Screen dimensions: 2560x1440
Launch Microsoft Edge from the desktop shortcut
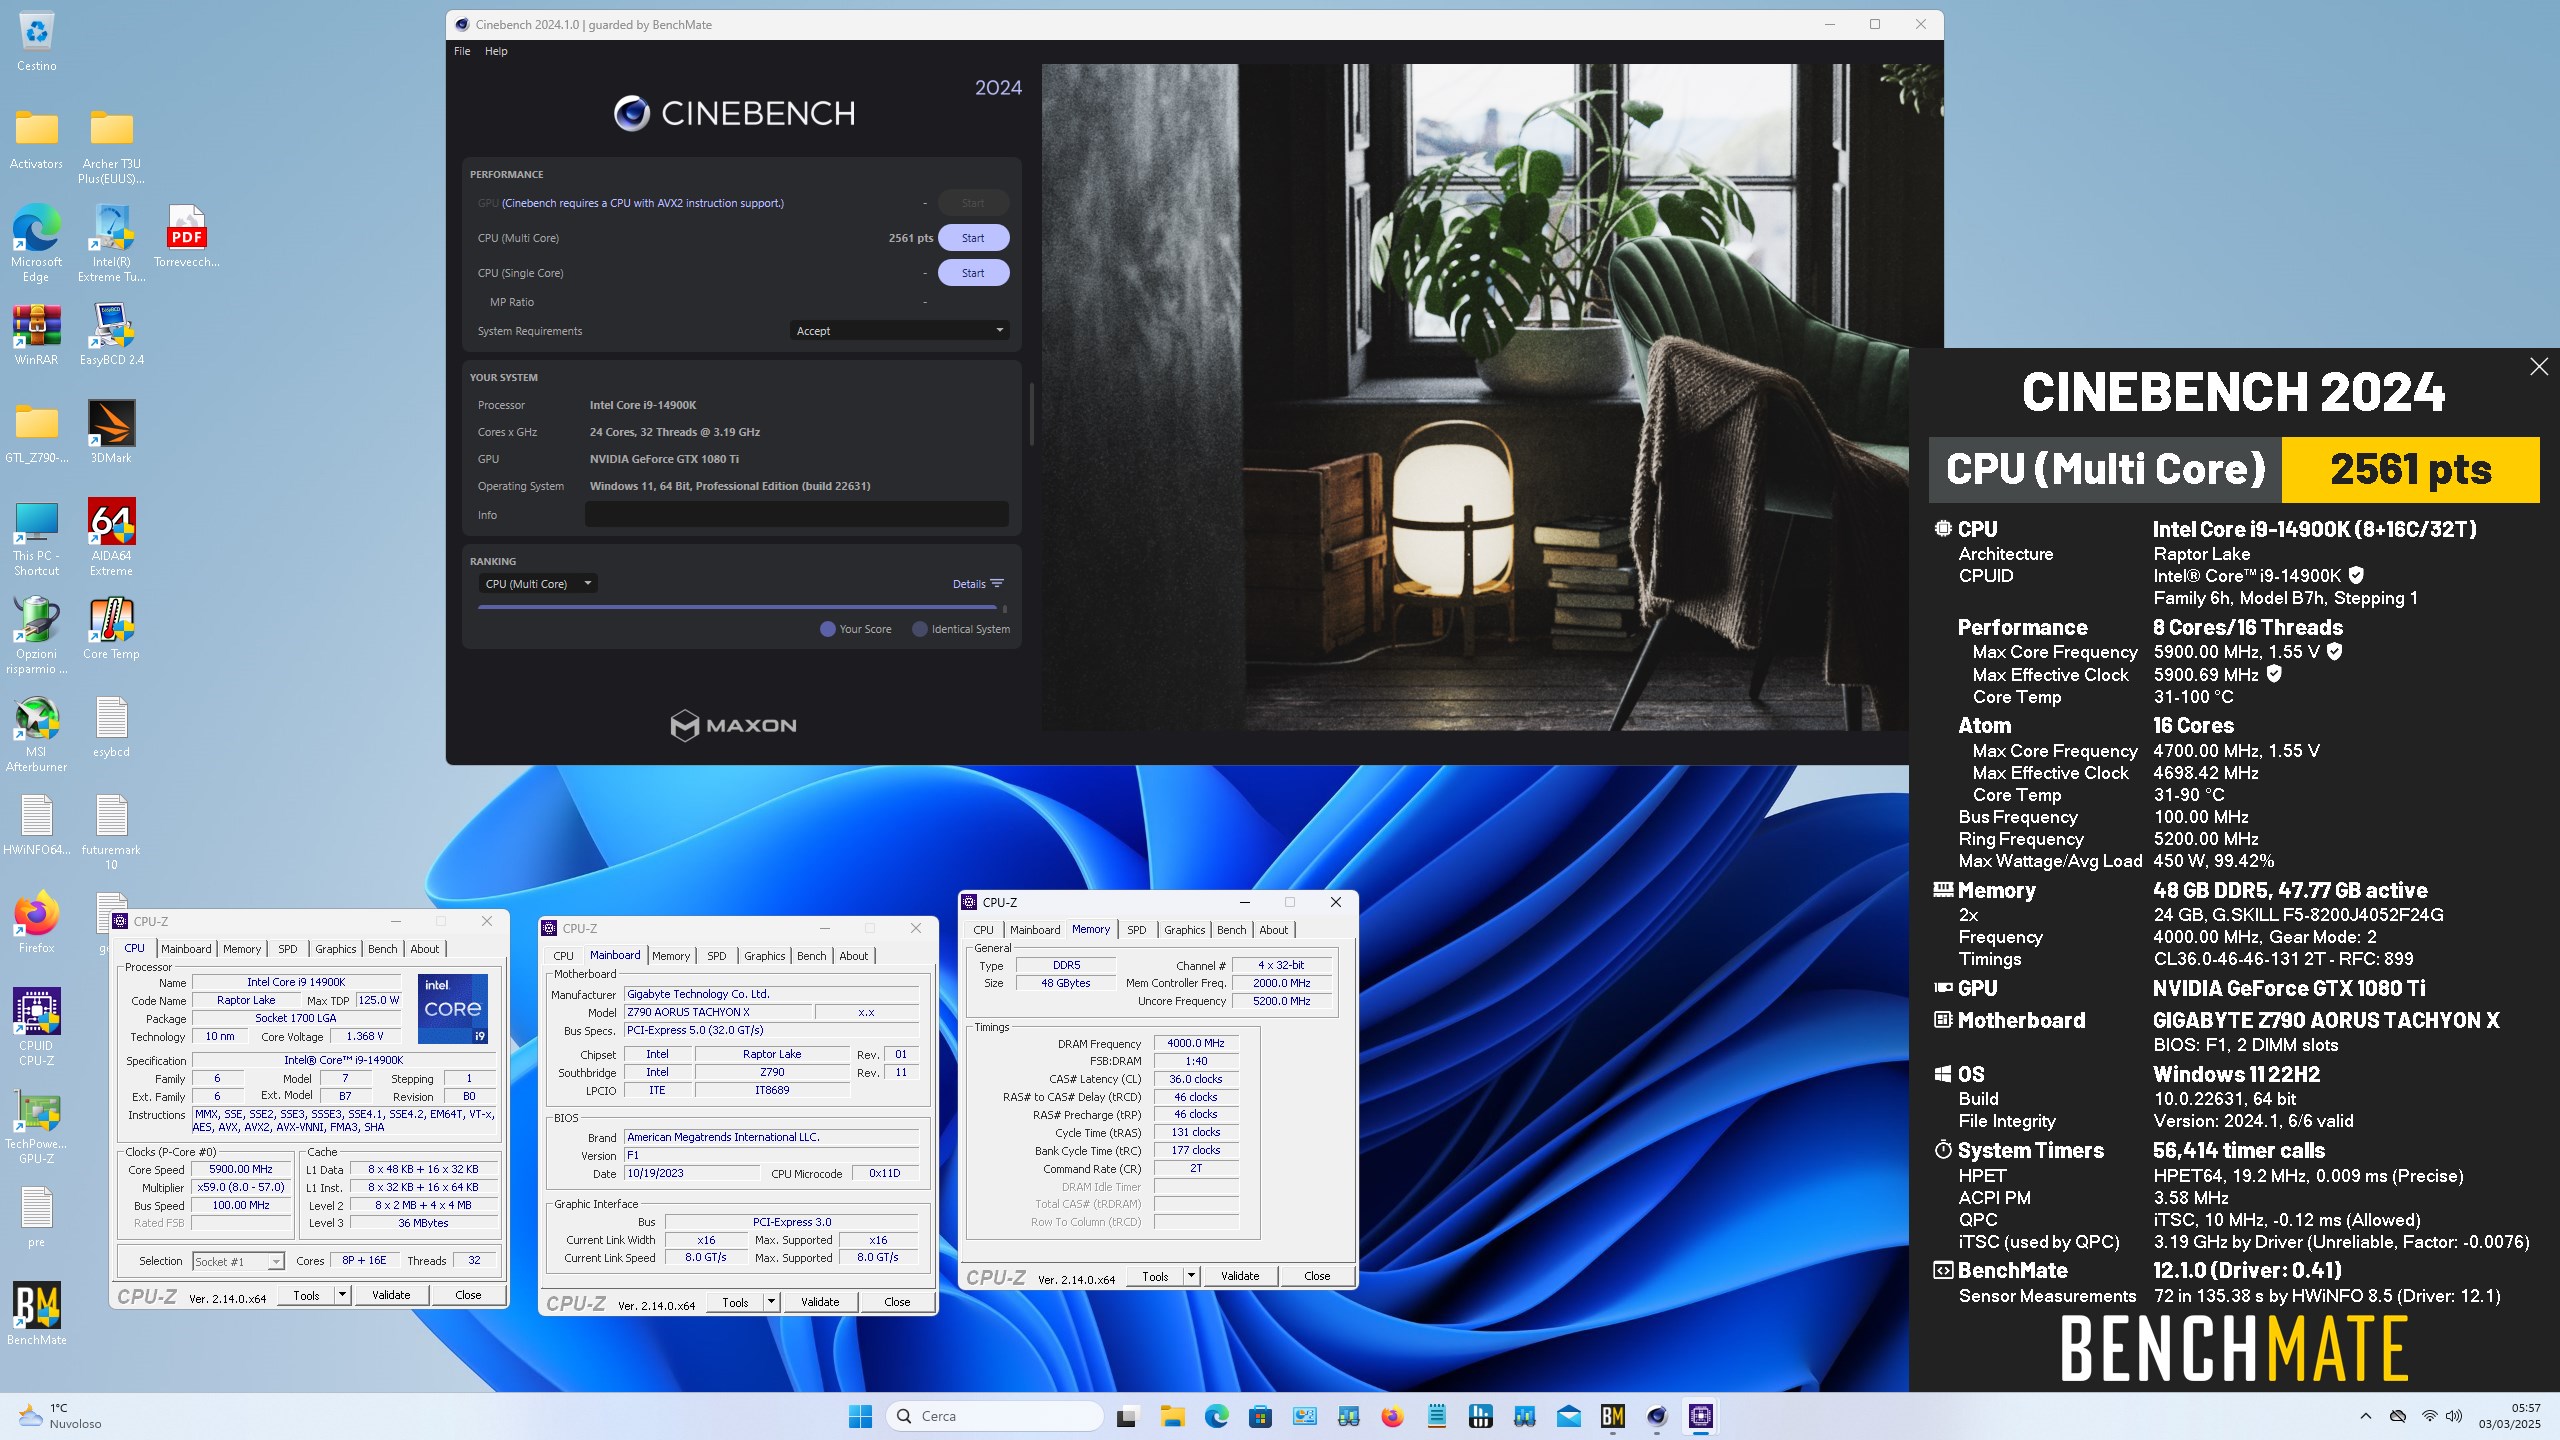36,245
